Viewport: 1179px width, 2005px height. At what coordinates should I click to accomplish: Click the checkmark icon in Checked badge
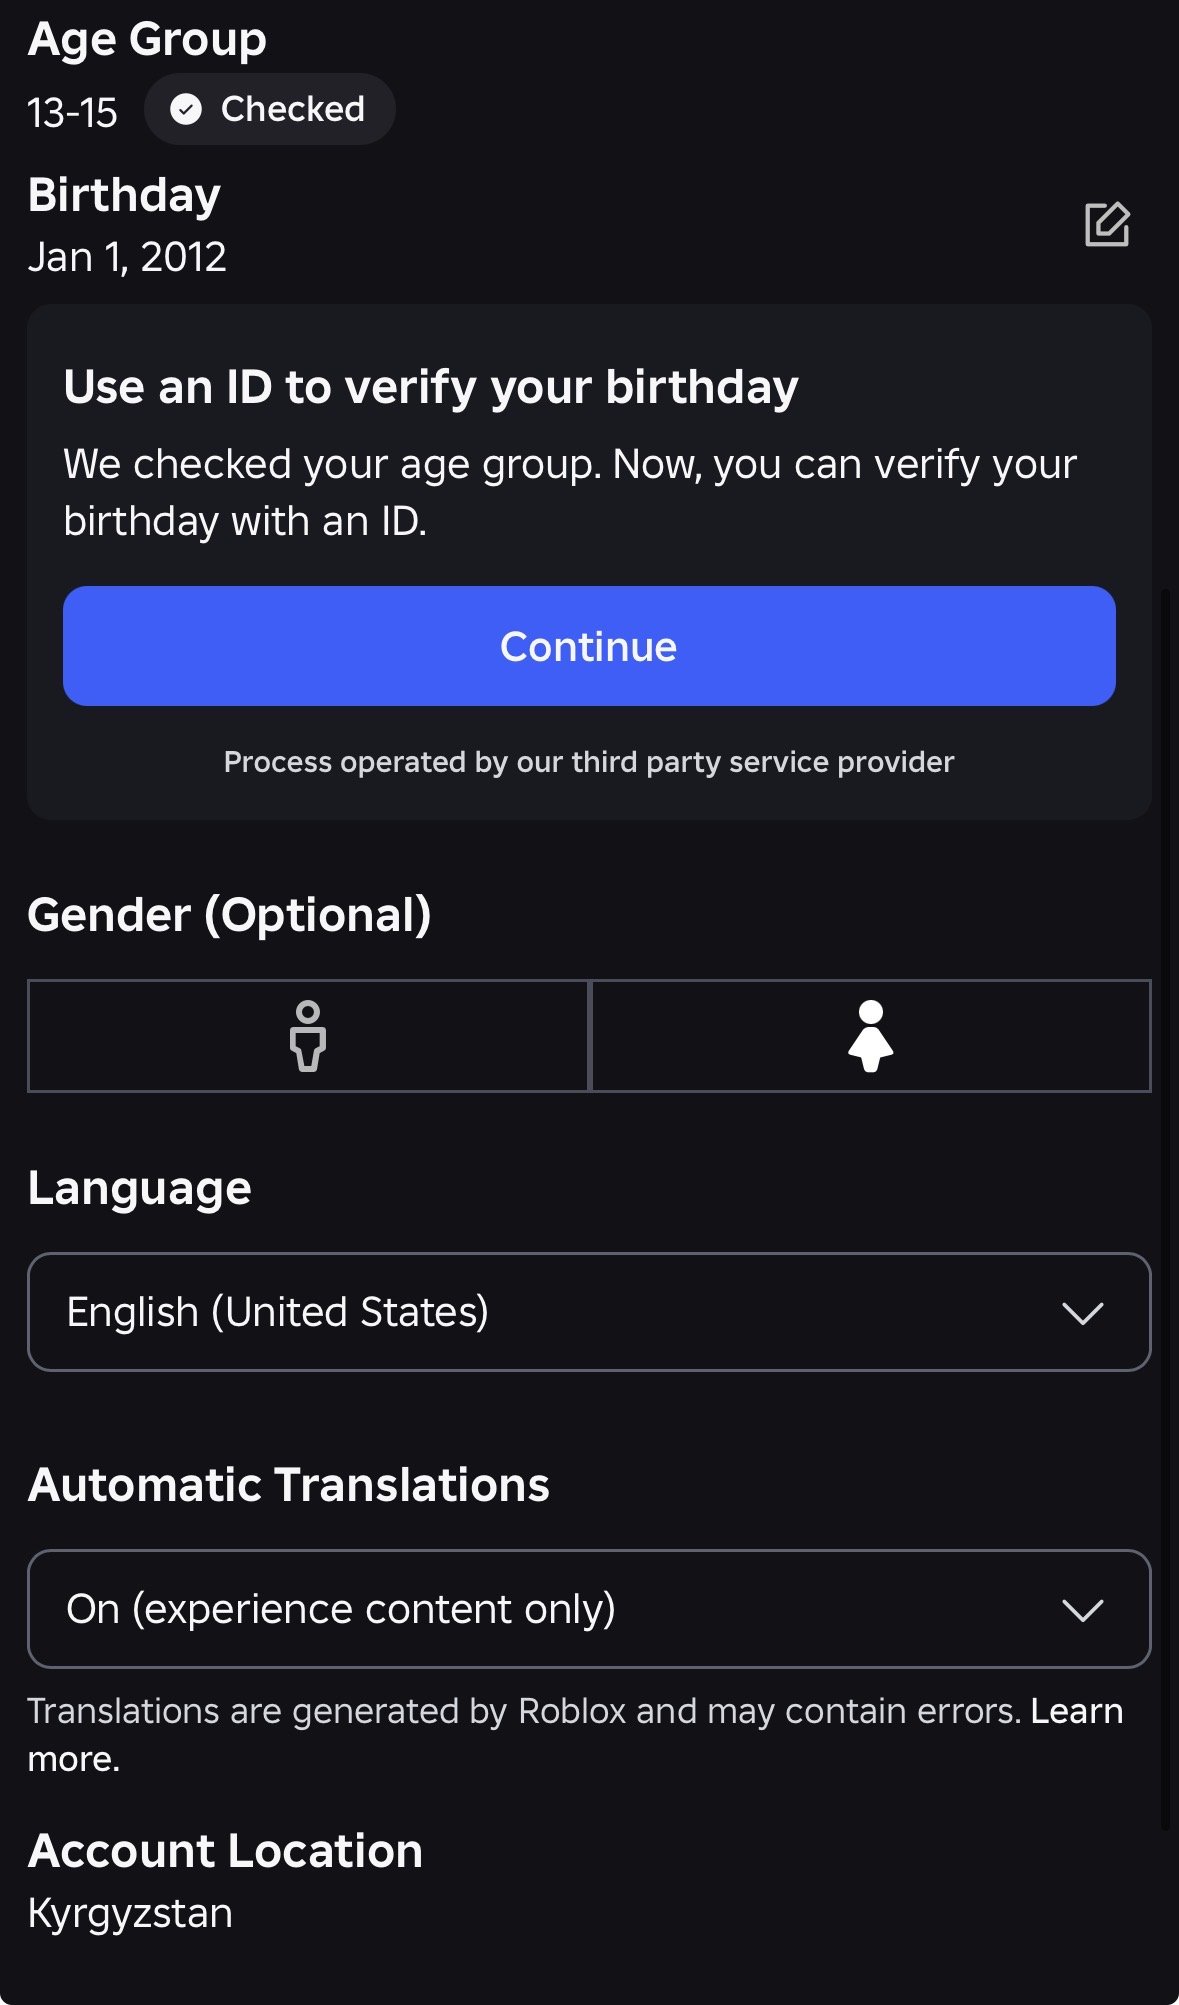186,109
